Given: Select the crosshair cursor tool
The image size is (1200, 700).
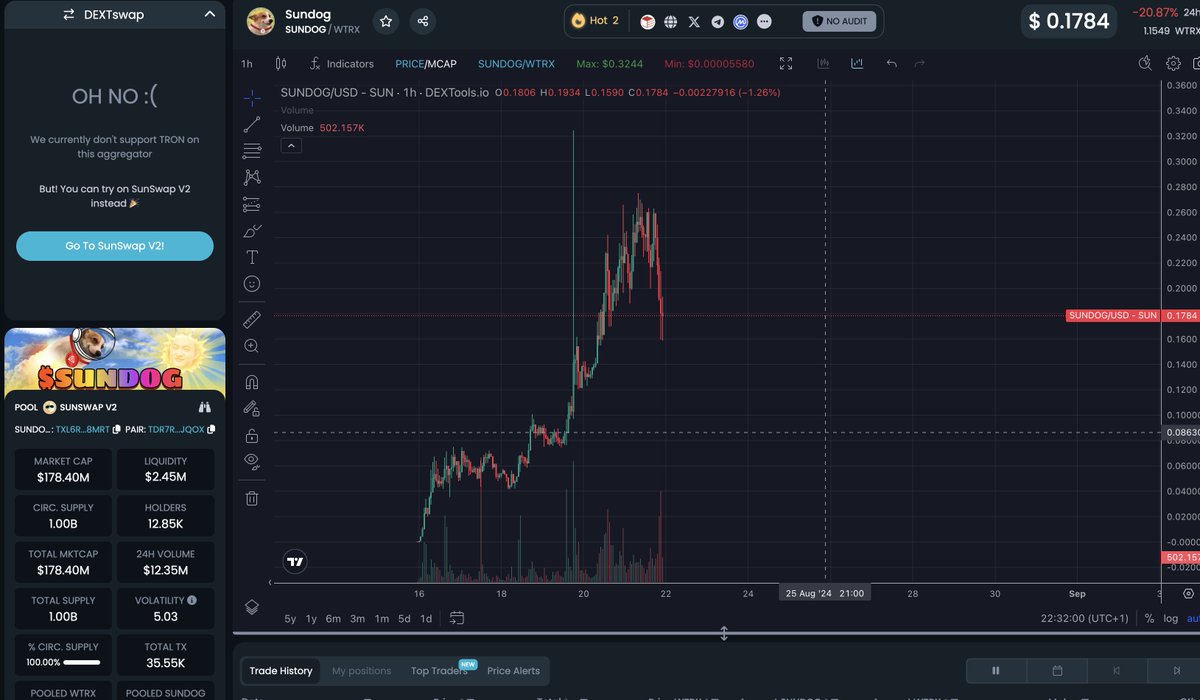Looking at the screenshot, I should (252, 98).
